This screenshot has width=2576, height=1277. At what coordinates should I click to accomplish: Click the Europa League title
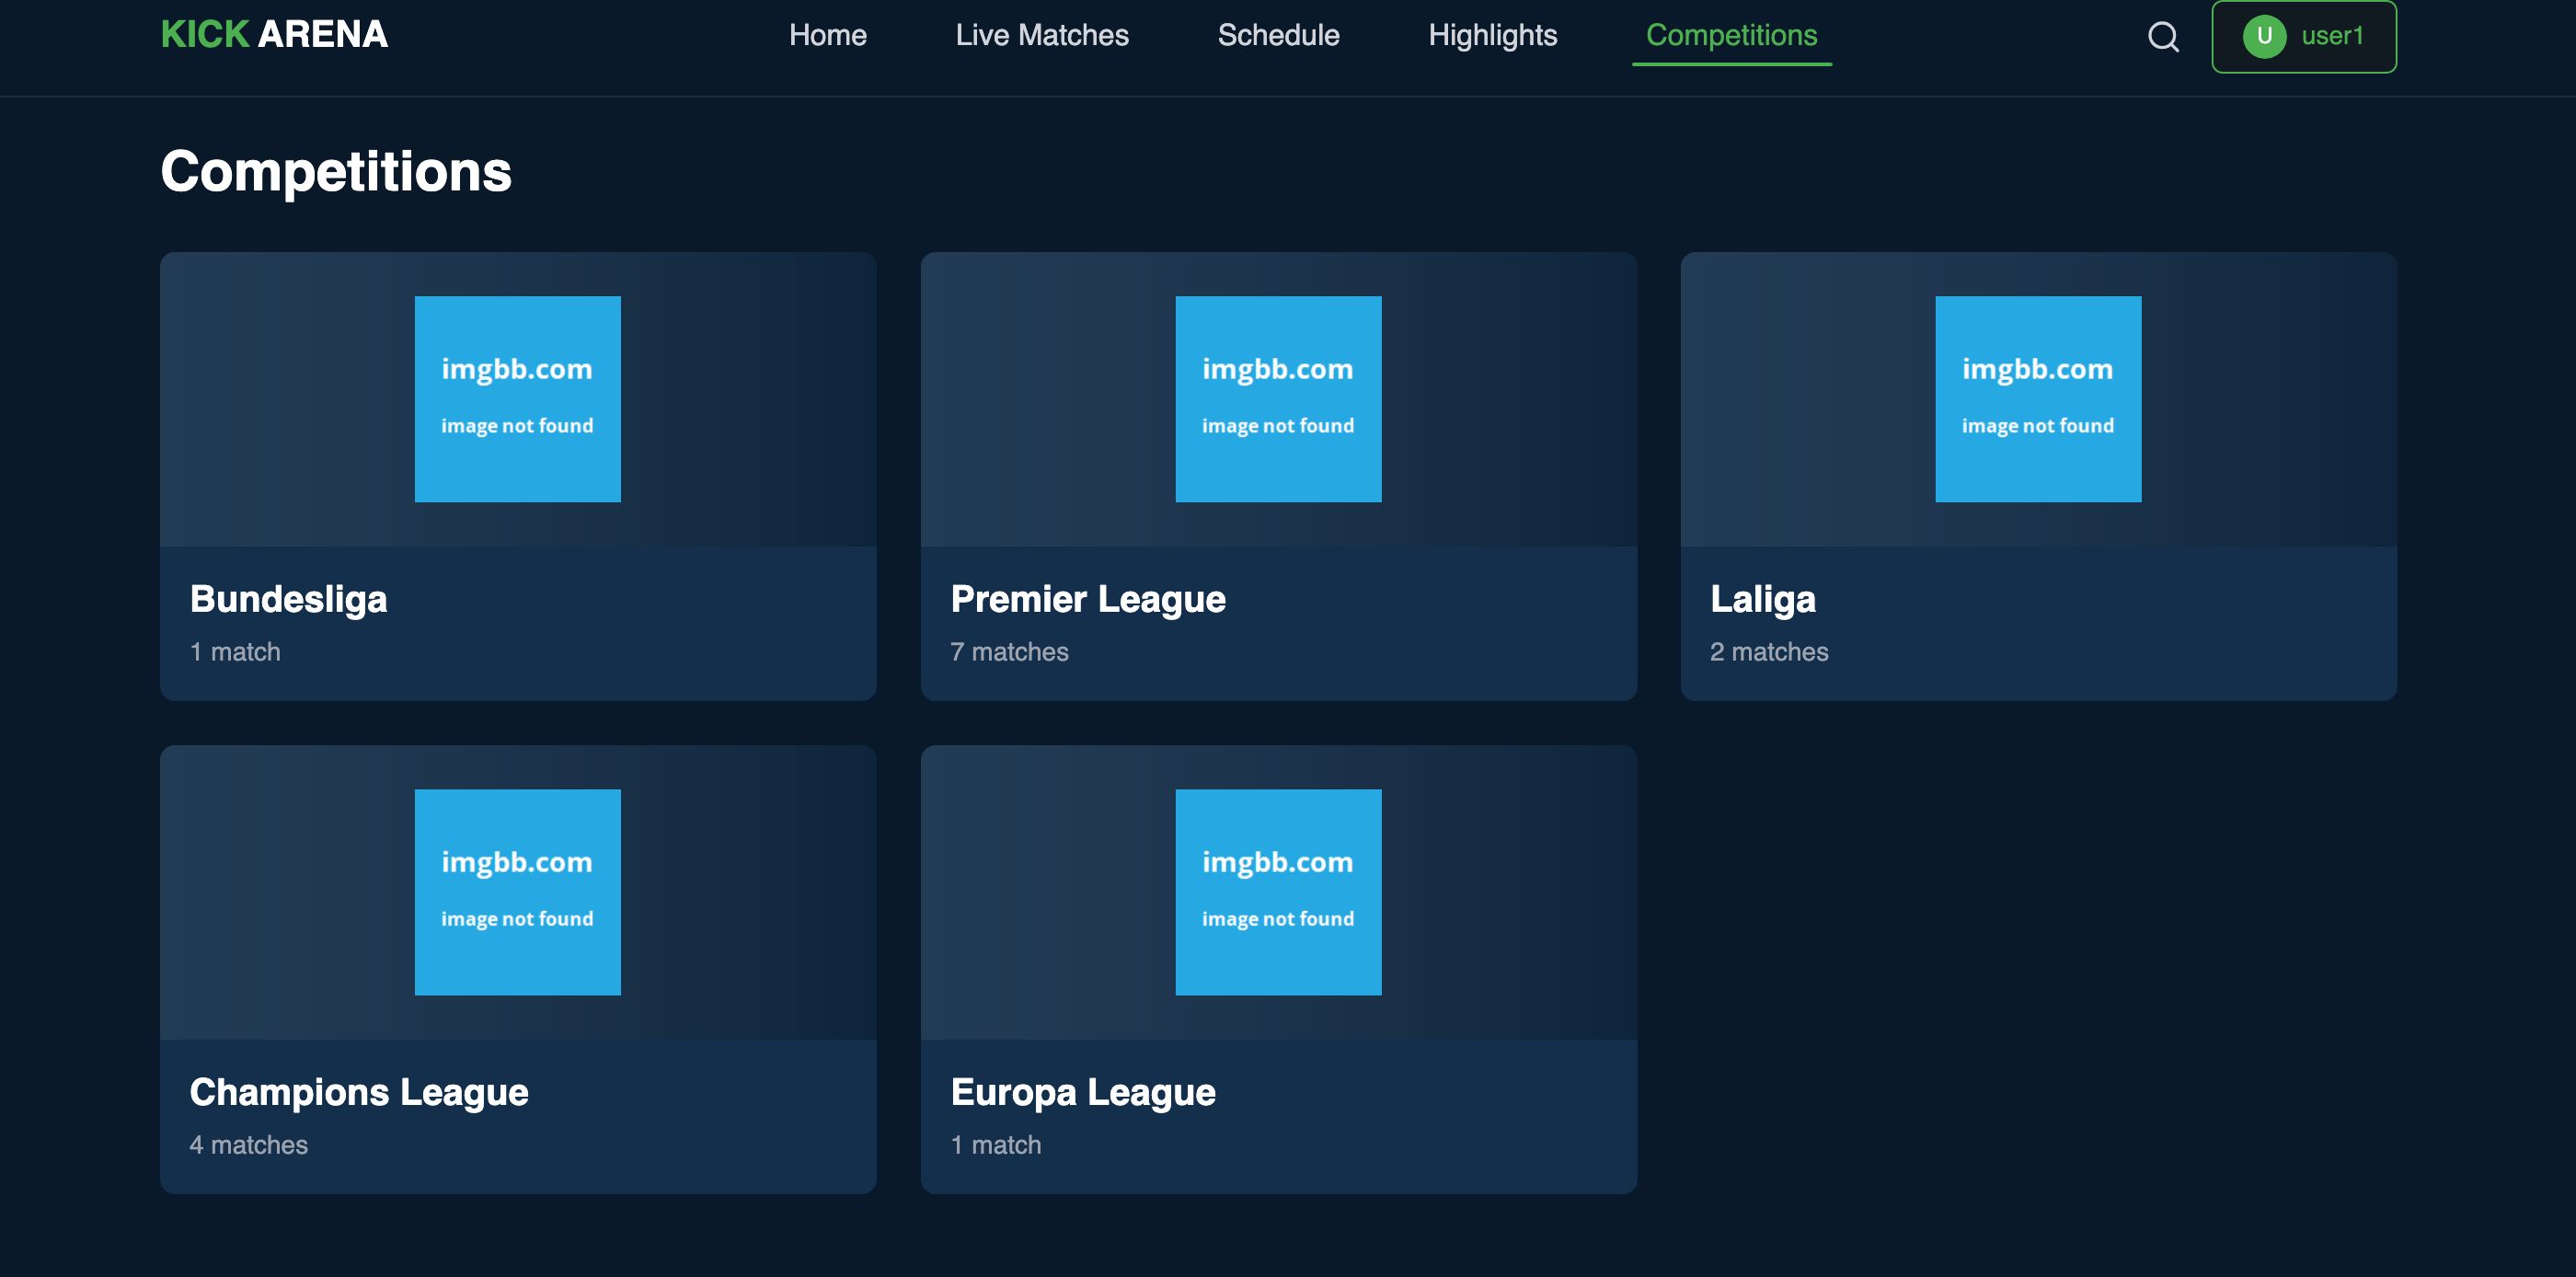(1083, 1092)
